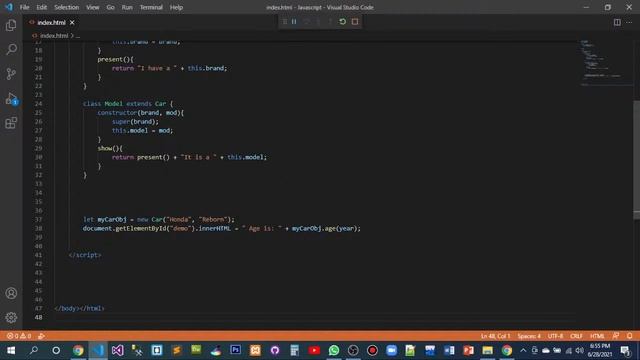This screenshot has width=640, height=360.
Task: Open the Run menu
Action: coord(127,7)
